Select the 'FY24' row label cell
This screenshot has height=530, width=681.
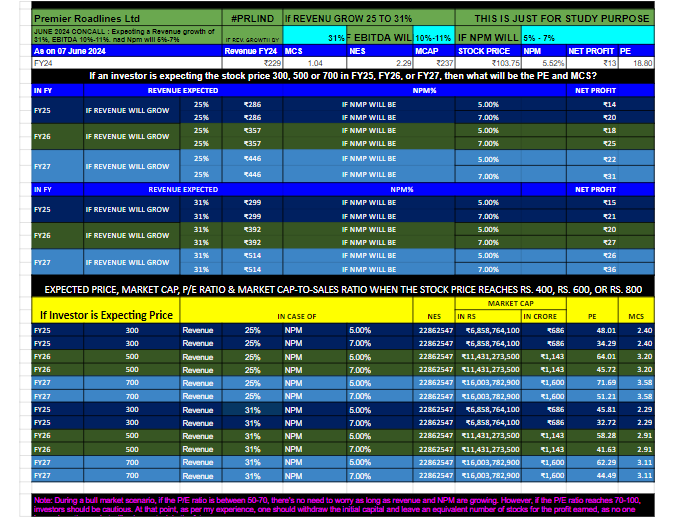pyautogui.click(x=126, y=63)
